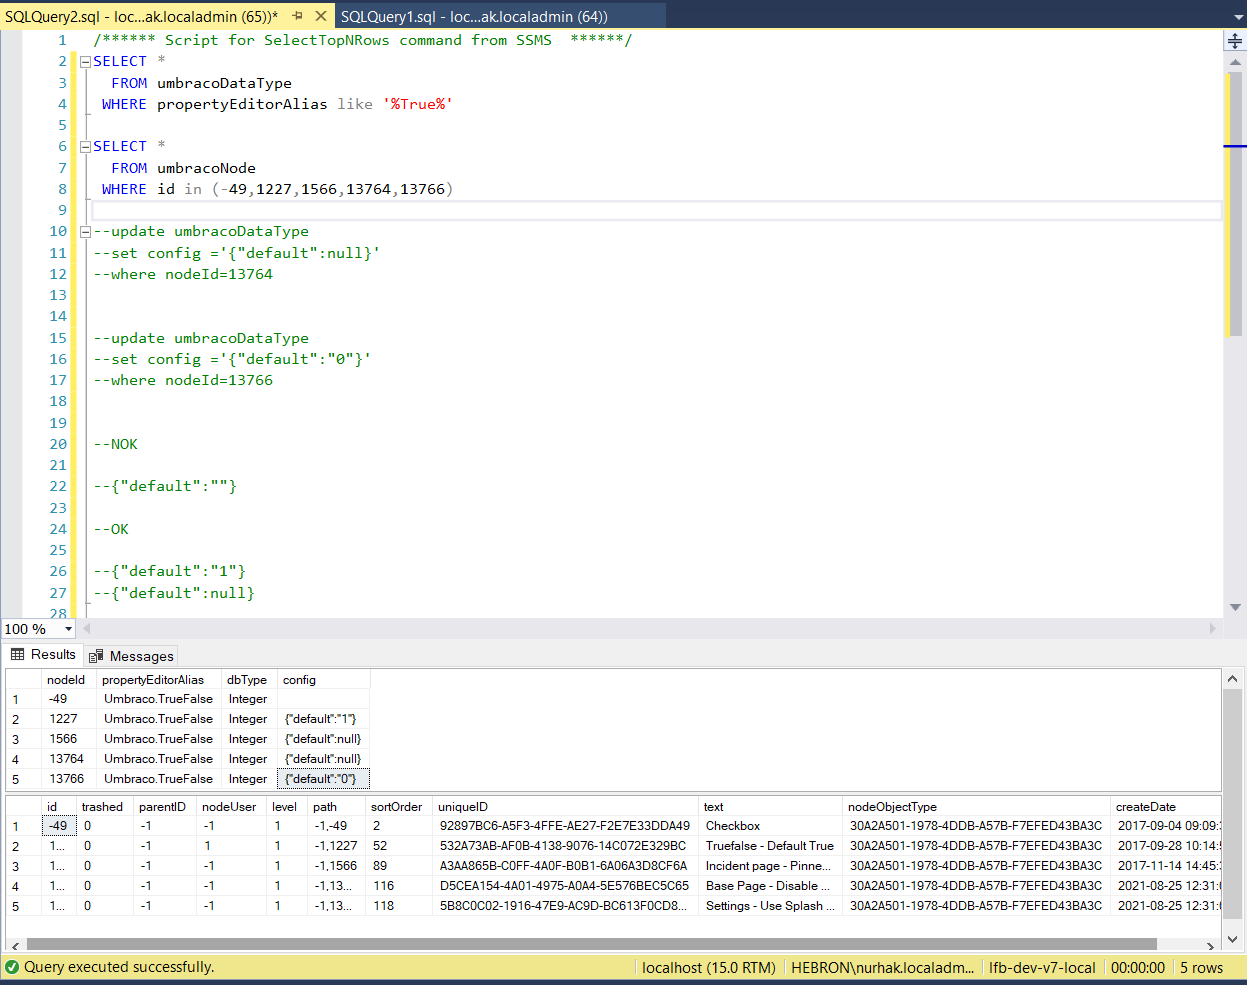Click the createDate column header
Screen dimensions: 1247x985
[1166, 807]
